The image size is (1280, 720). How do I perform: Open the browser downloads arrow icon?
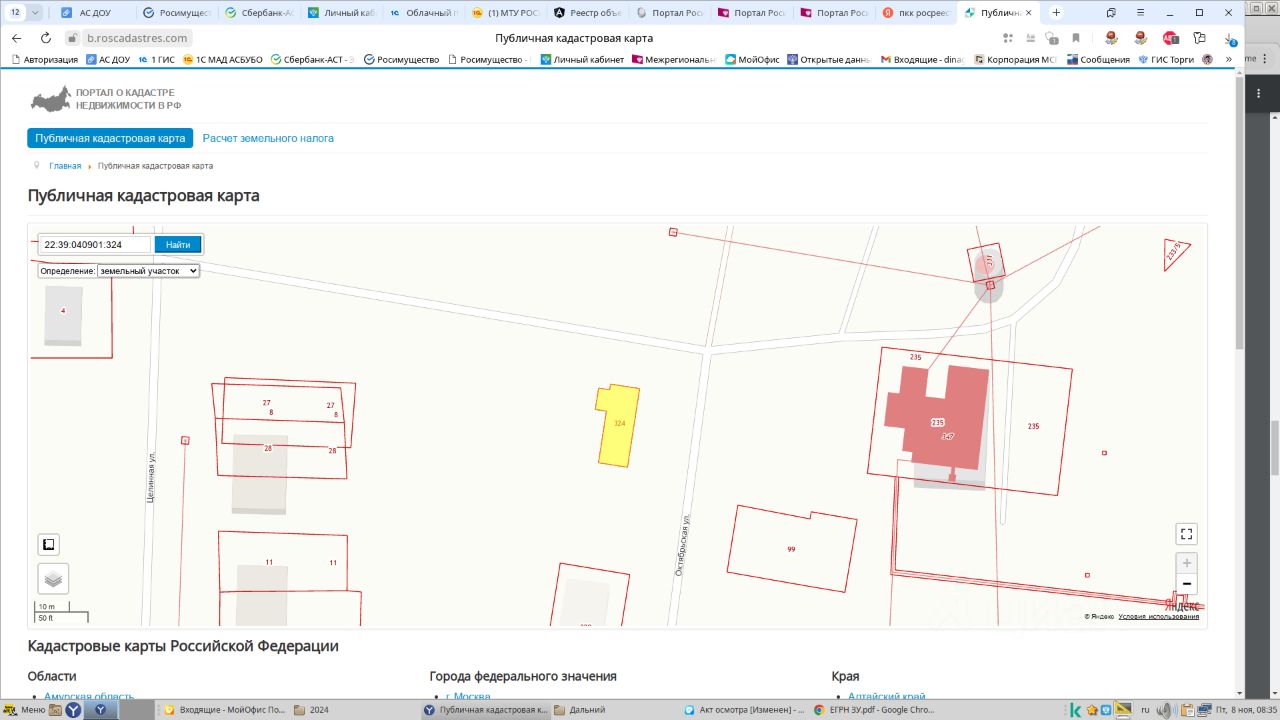(1233, 38)
